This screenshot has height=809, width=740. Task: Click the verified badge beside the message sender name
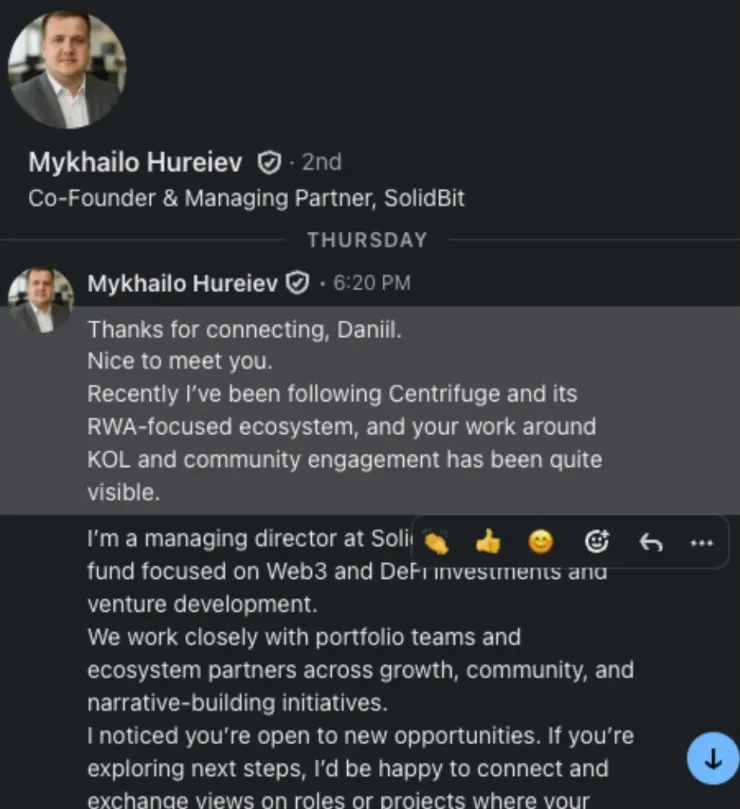(297, 282)
